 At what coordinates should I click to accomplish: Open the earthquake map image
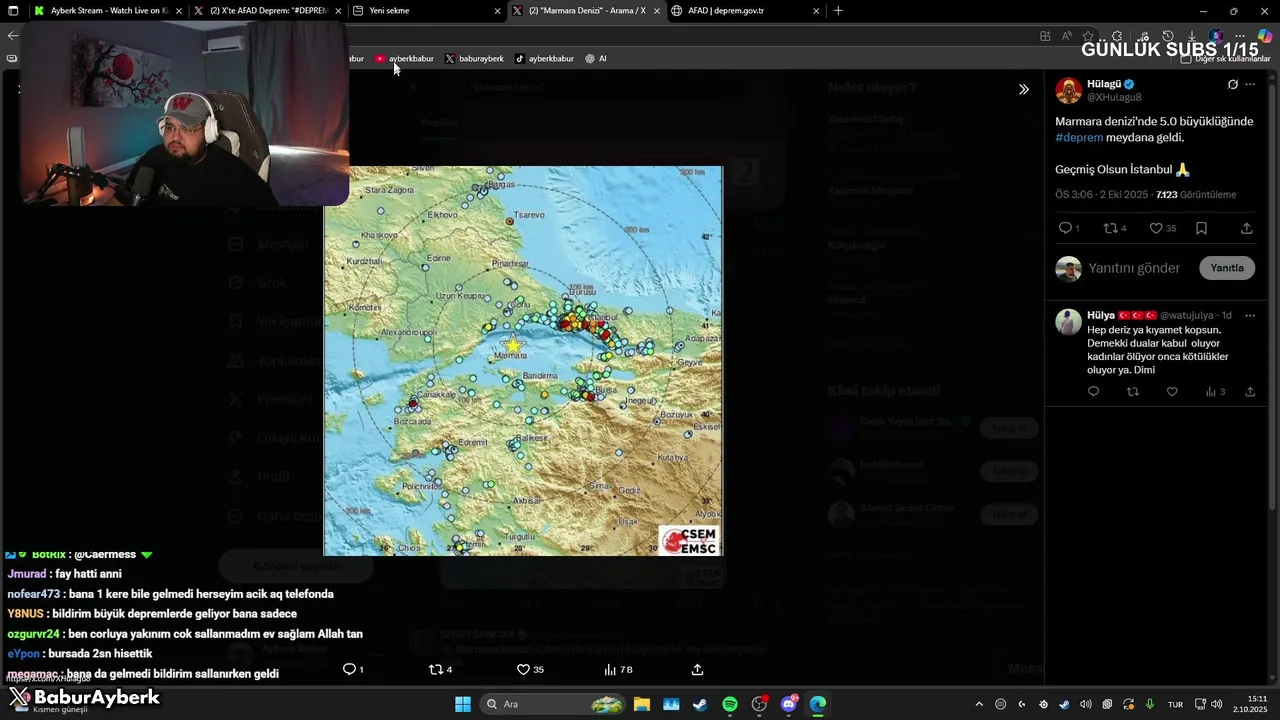click(x=523, y=360)
